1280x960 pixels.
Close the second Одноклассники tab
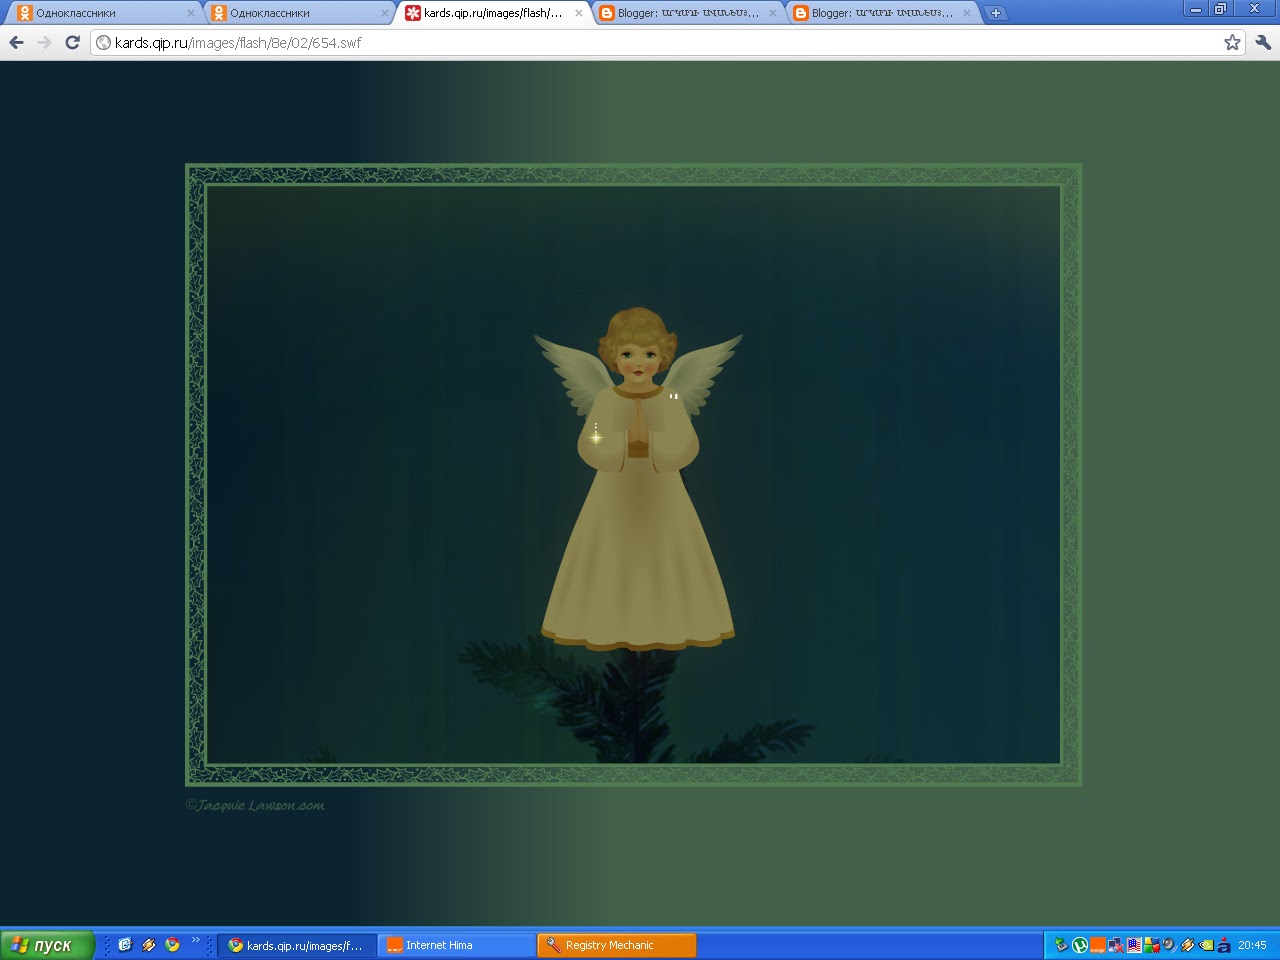point(384,13)
